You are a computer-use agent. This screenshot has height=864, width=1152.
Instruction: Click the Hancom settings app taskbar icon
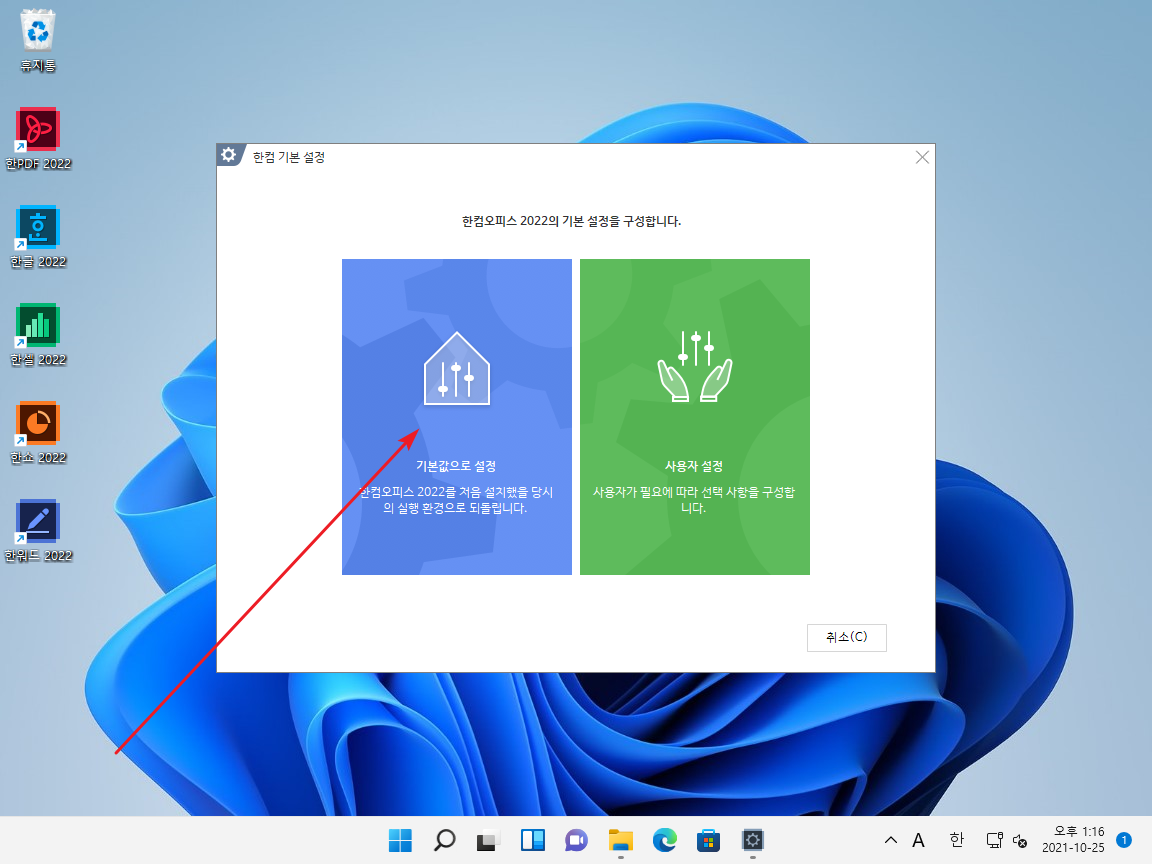pos(752,840)
